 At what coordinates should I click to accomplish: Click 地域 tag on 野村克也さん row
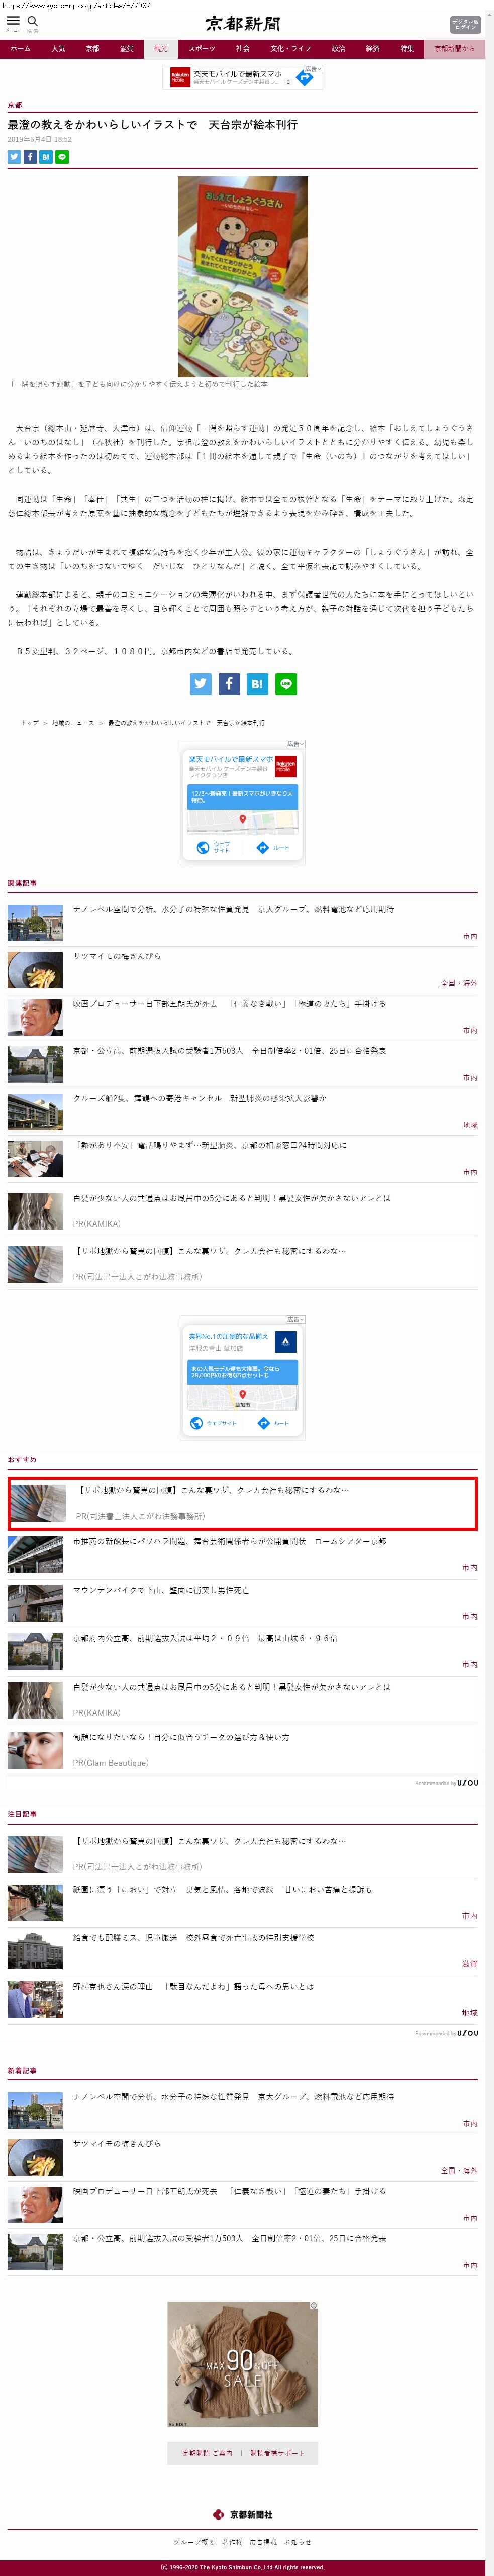469,2013
